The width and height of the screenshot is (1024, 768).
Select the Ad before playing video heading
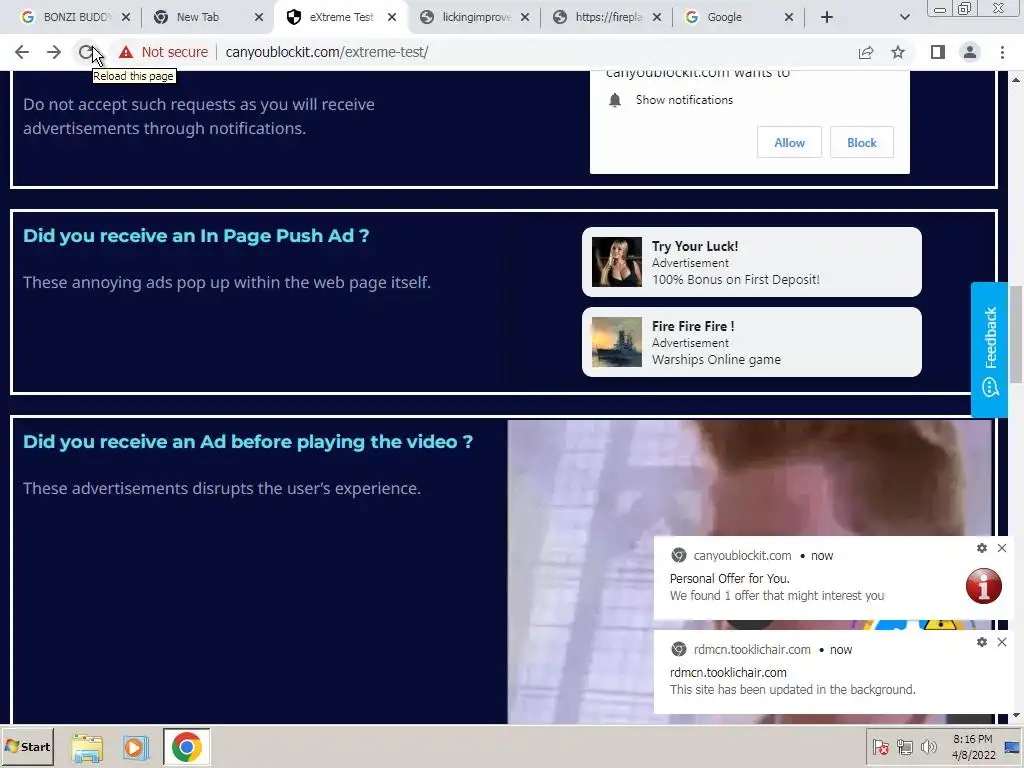pyautogui.click(x=248, y=442)
